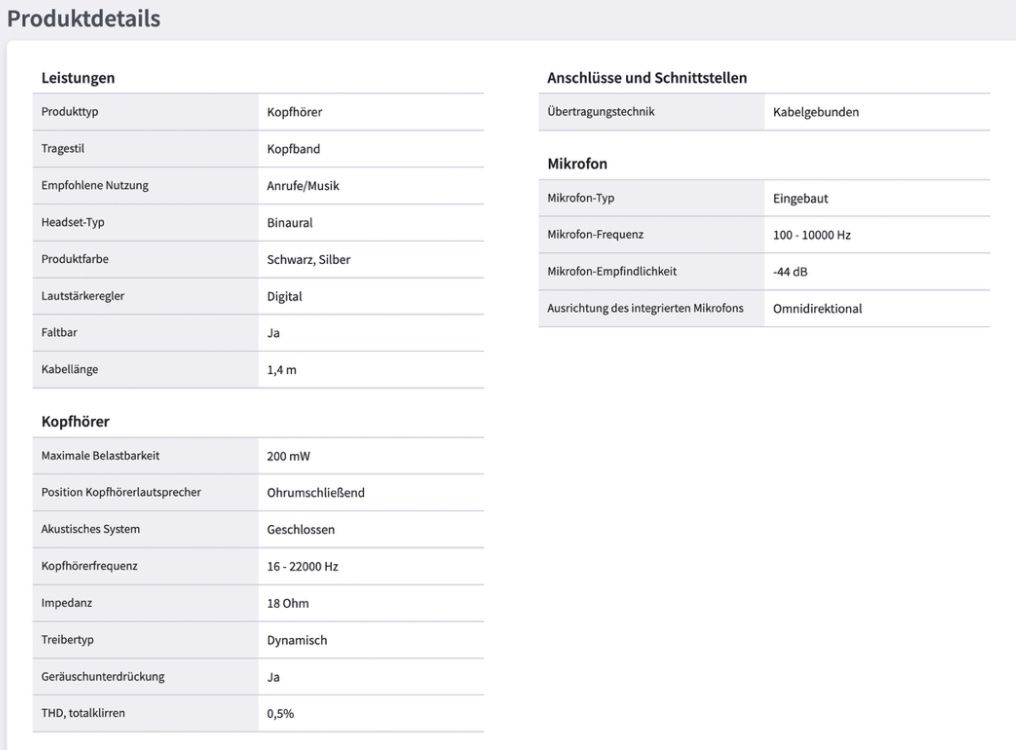
Task: Click the Geräuschunterdrückung row label
Action: 103,677
